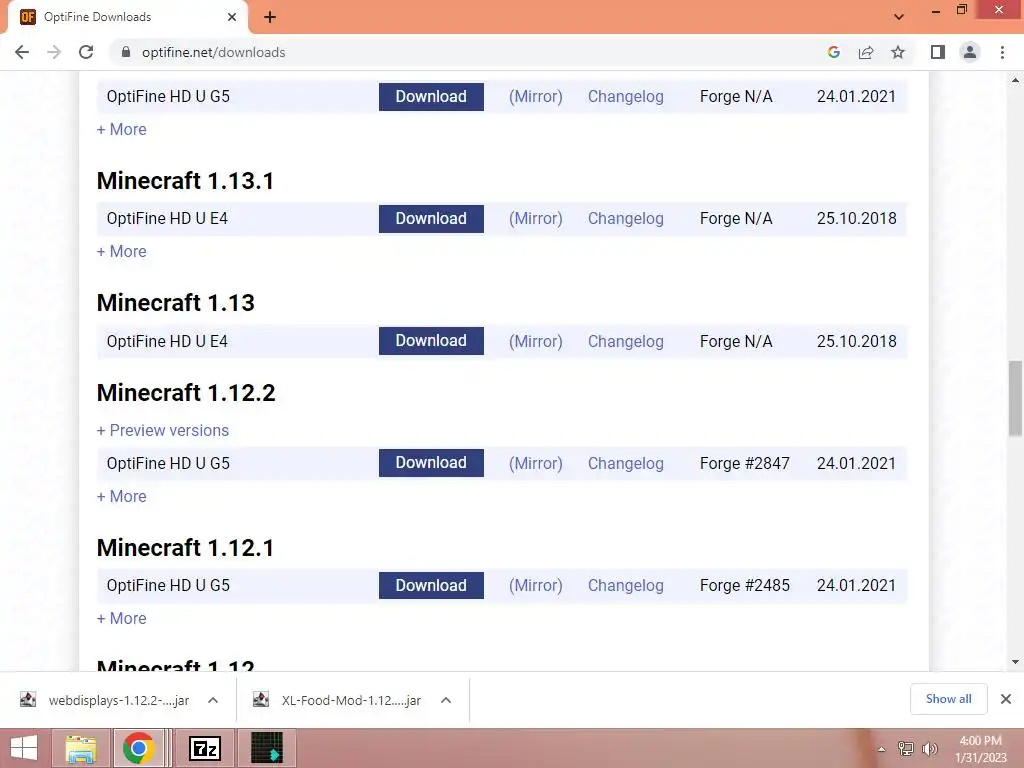Click the Minecraft 1.12.1 heading
The width and height of the screenshot is (1024, 768).
[185, 548]
